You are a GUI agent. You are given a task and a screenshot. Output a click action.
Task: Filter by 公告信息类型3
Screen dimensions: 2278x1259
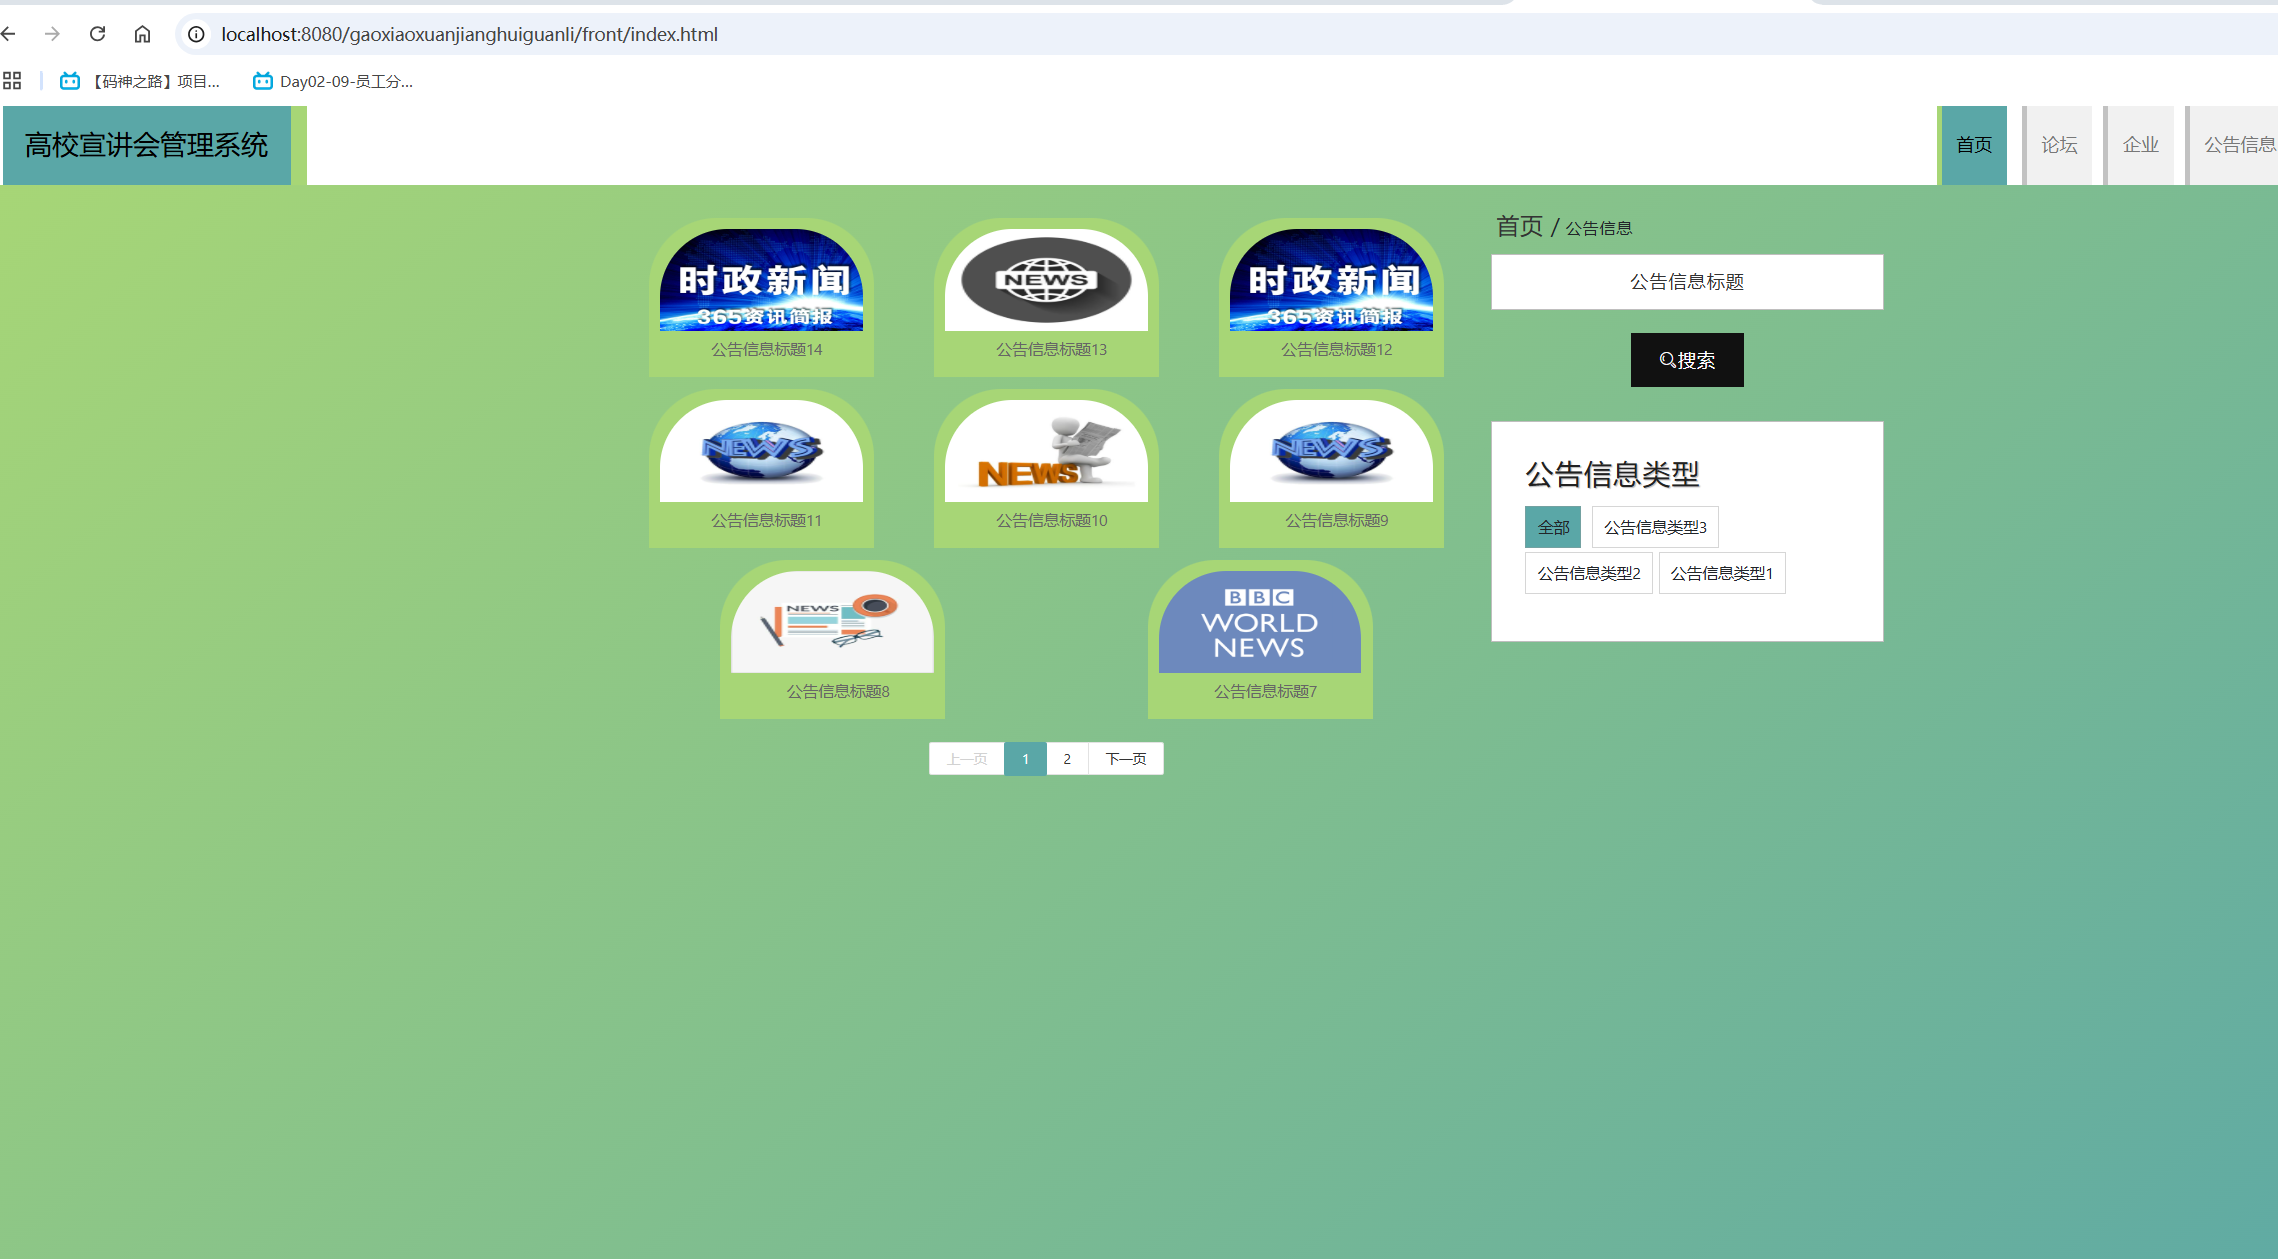pos(1655,527)
